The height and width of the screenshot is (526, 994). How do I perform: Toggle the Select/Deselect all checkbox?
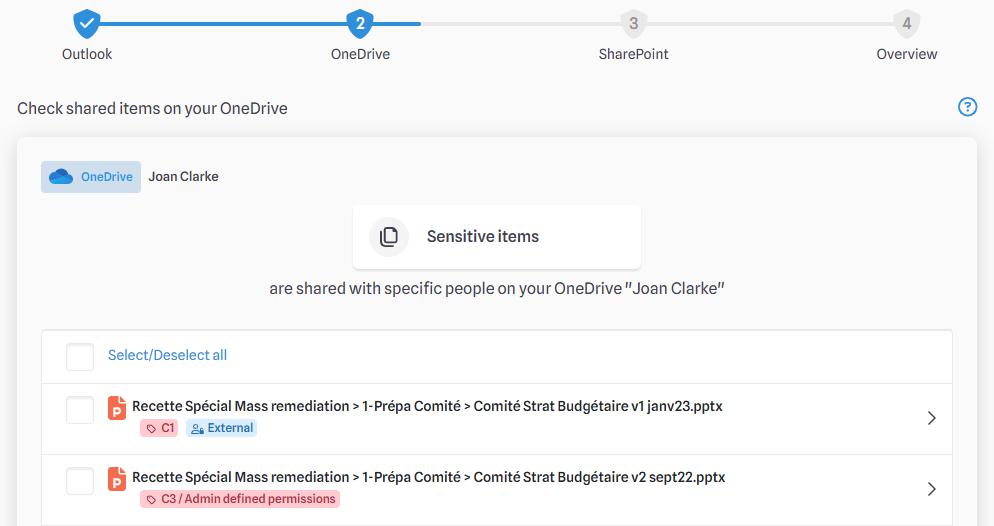[80, 357]
